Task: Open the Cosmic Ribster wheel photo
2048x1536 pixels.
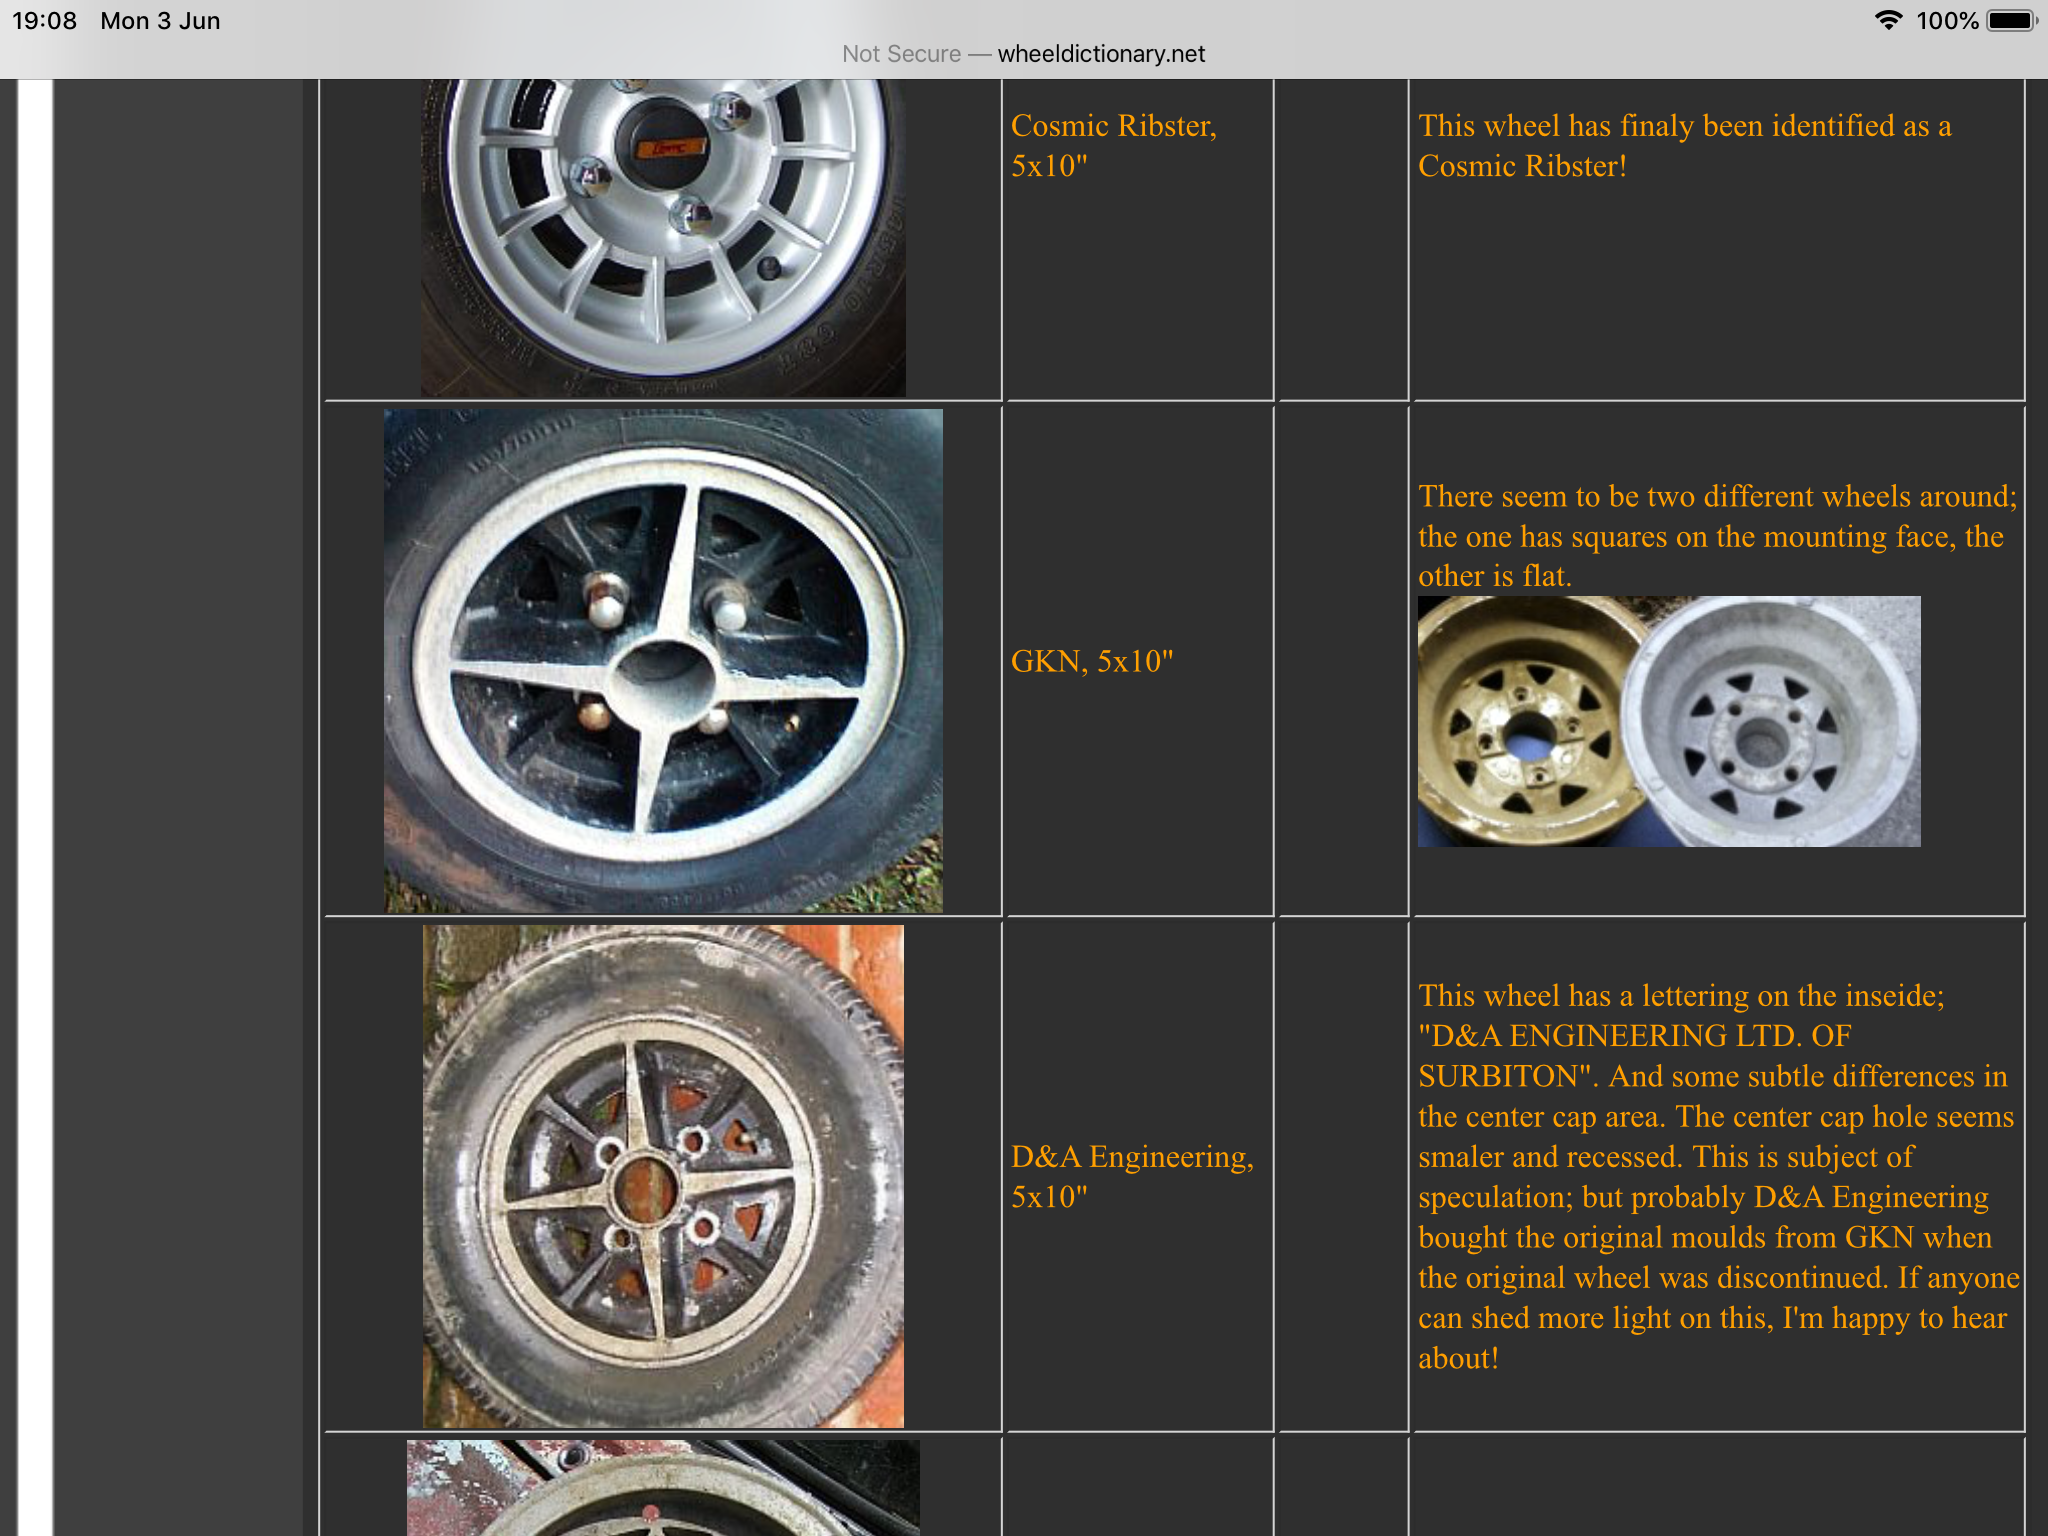Action: (663, 238)
